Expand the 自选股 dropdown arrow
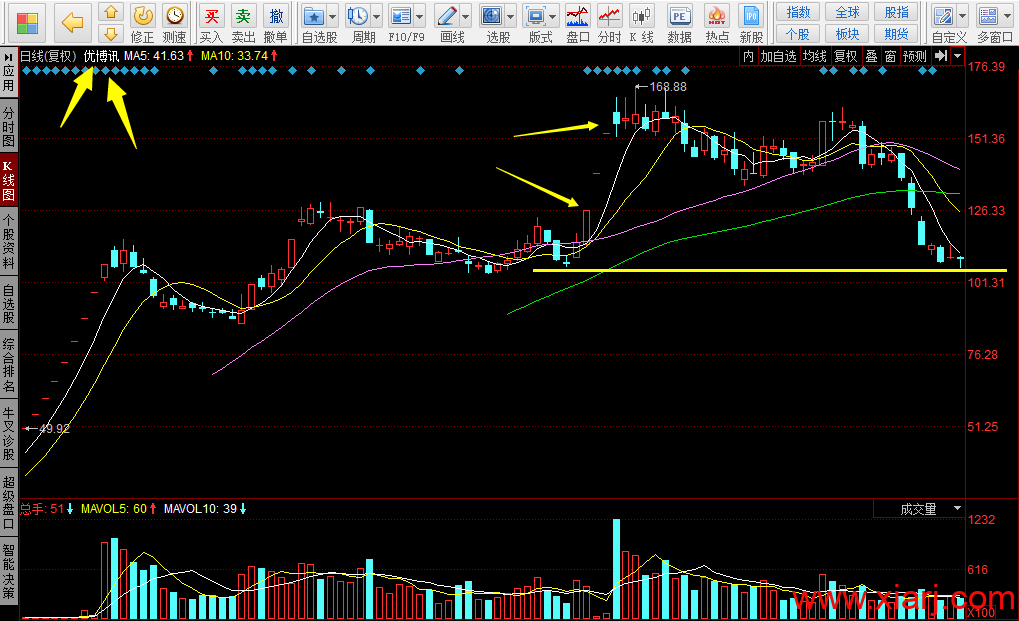The width and height of the screenshot is (1019, 621). [333, 17]
